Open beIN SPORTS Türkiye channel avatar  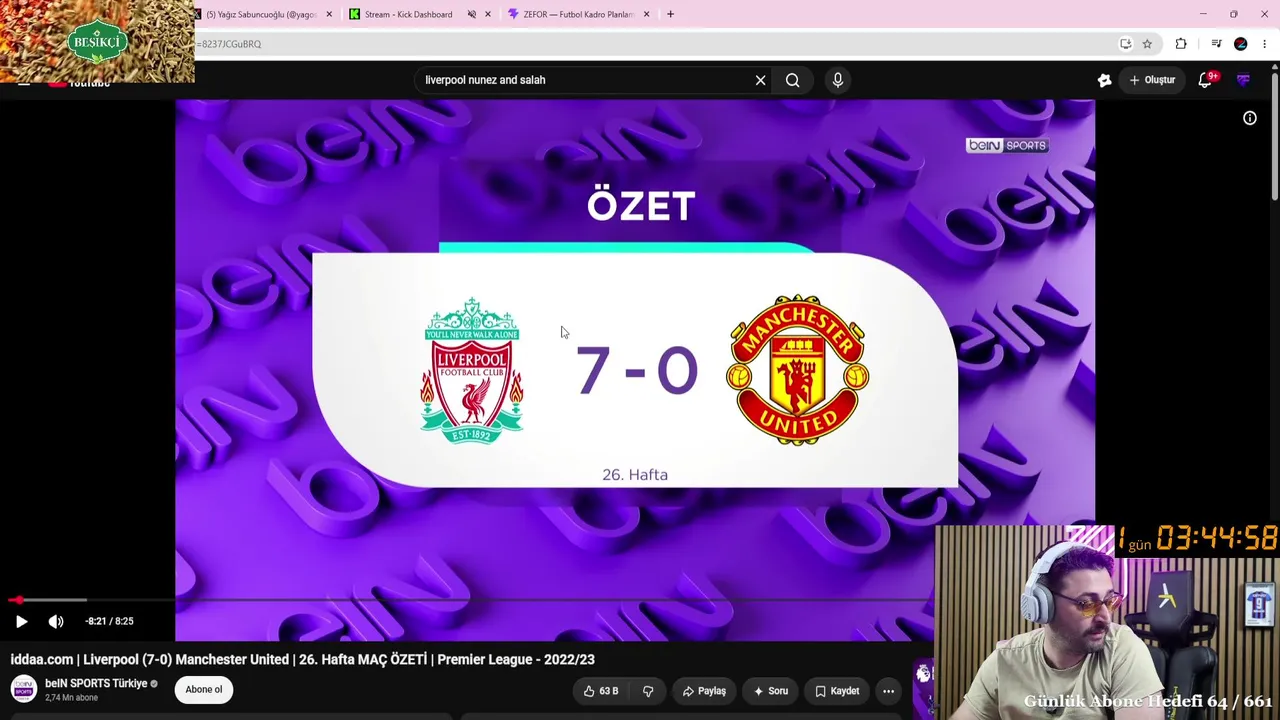(24, 689)
